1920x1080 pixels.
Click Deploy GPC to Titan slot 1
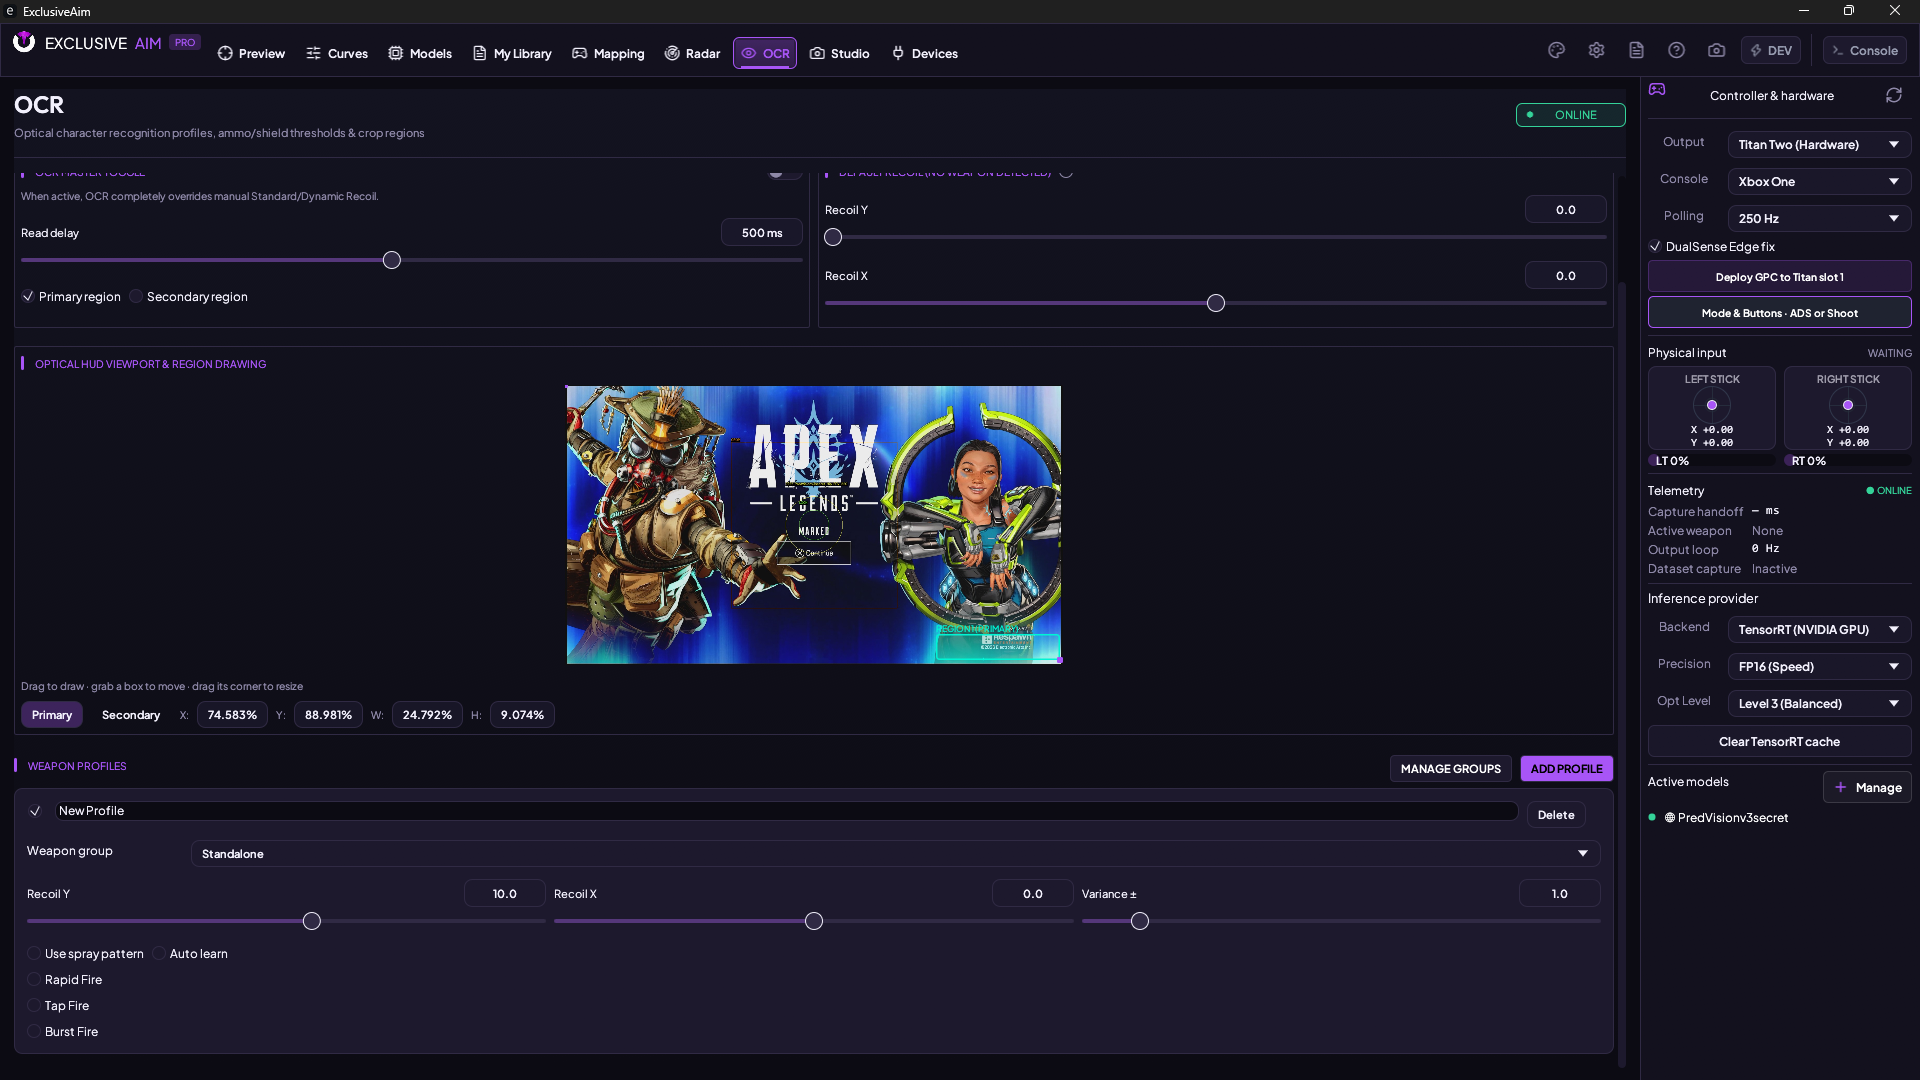(1779, 277)
